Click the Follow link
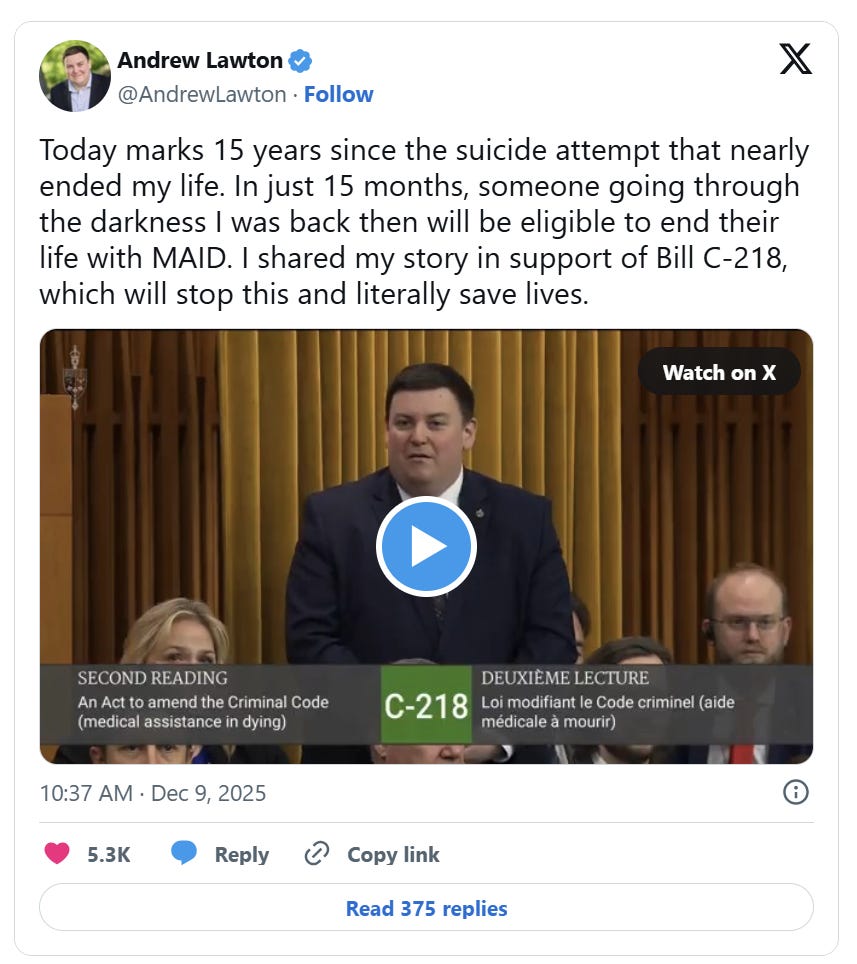This screenshot has width=857, height=964. point(339,94)
